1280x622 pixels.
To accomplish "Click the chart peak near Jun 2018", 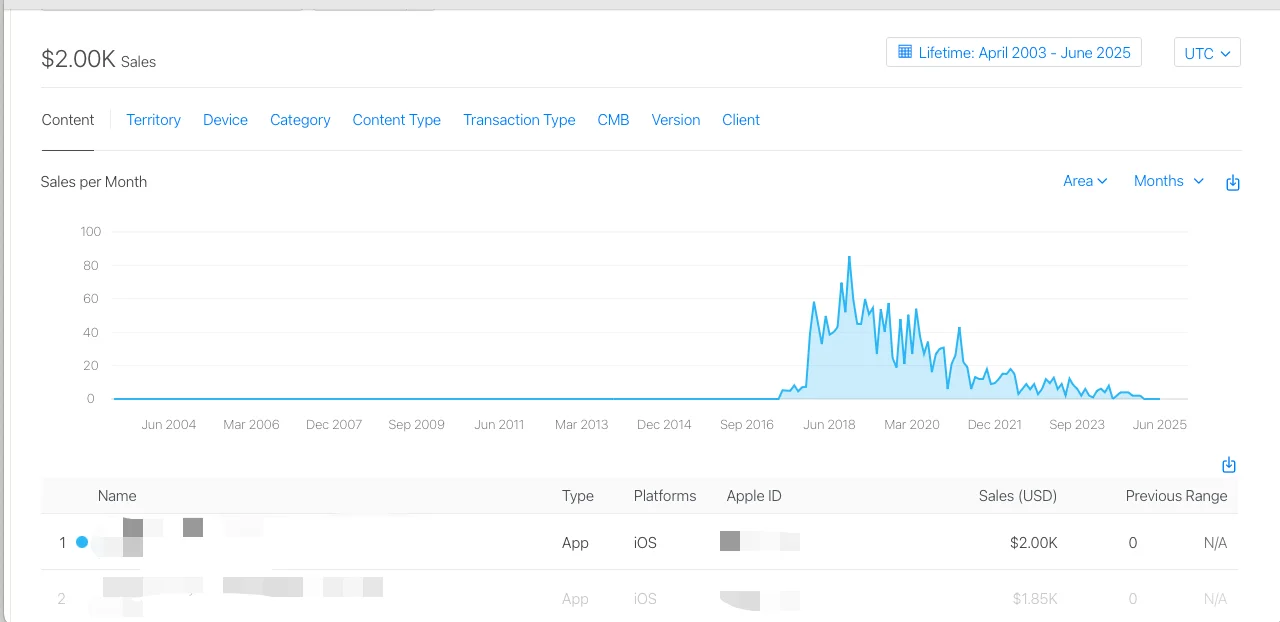I will [x=849, y=258].
